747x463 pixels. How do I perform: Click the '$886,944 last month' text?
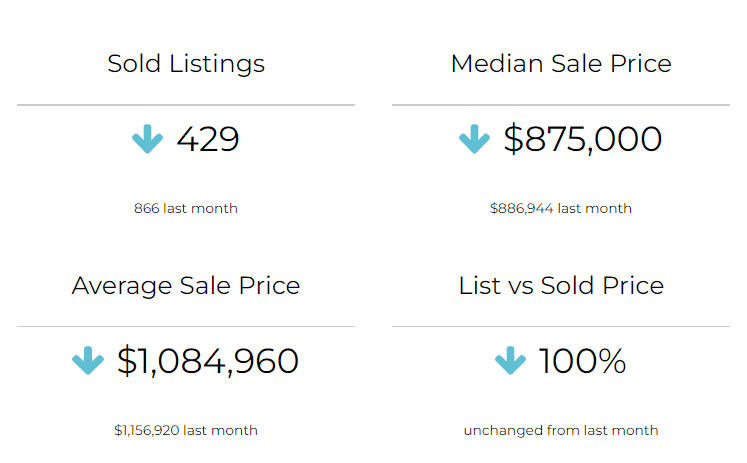click(561, 208)
